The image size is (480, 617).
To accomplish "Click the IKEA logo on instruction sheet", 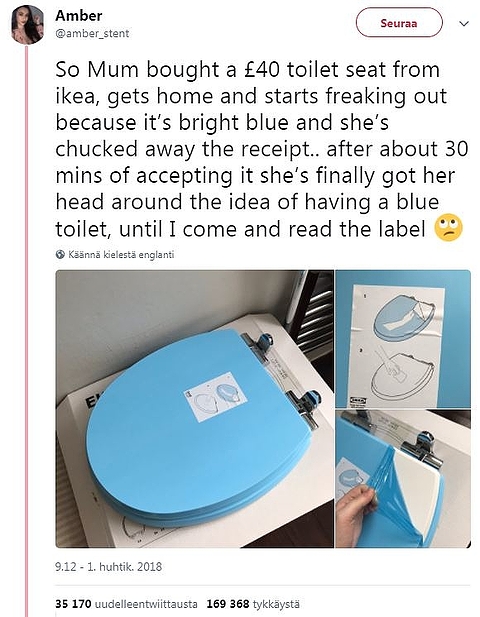I will (358, 400).
